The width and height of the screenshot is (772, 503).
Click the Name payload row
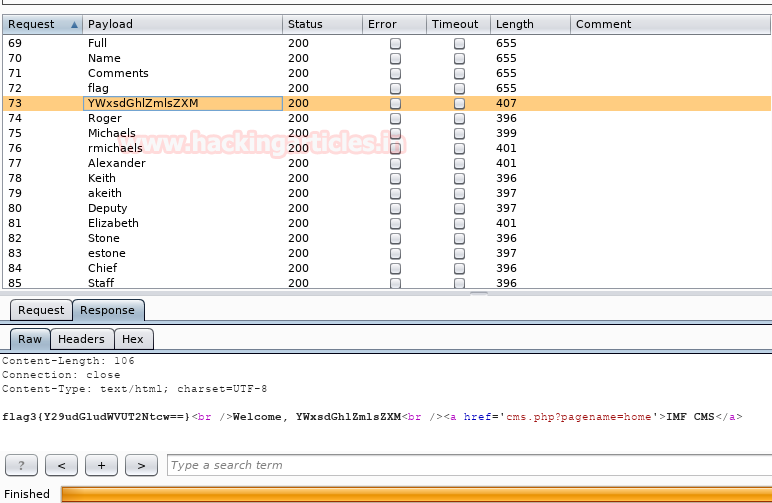click(x=386, y=58)
